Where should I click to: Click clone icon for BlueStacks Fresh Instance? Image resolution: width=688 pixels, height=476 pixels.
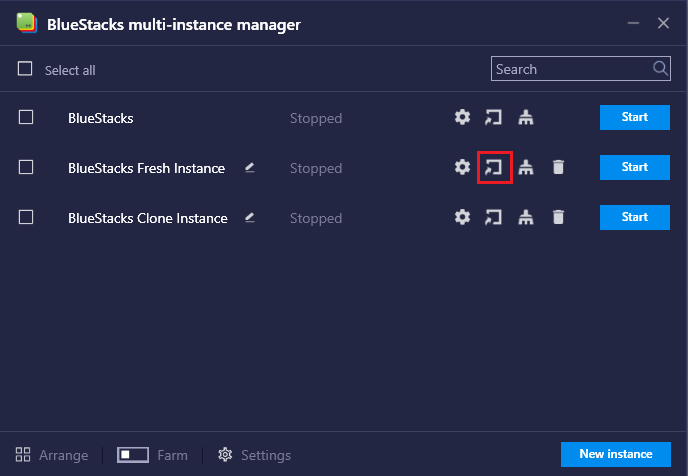tap(526, 167)
